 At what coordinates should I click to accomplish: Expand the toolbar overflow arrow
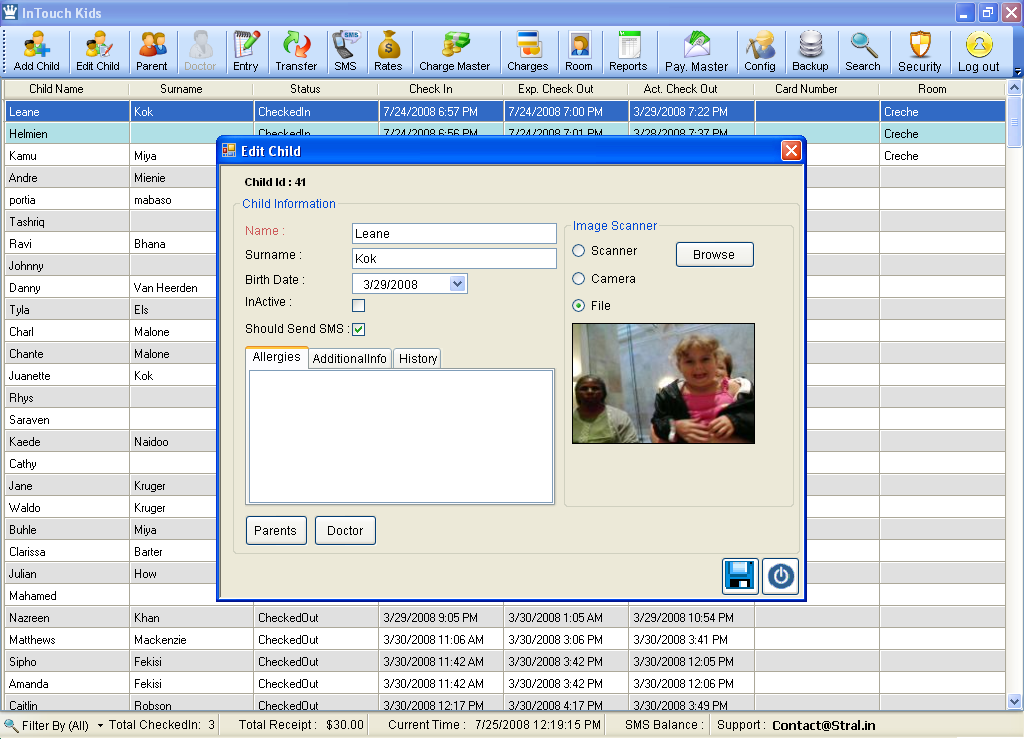[1017, 71]
